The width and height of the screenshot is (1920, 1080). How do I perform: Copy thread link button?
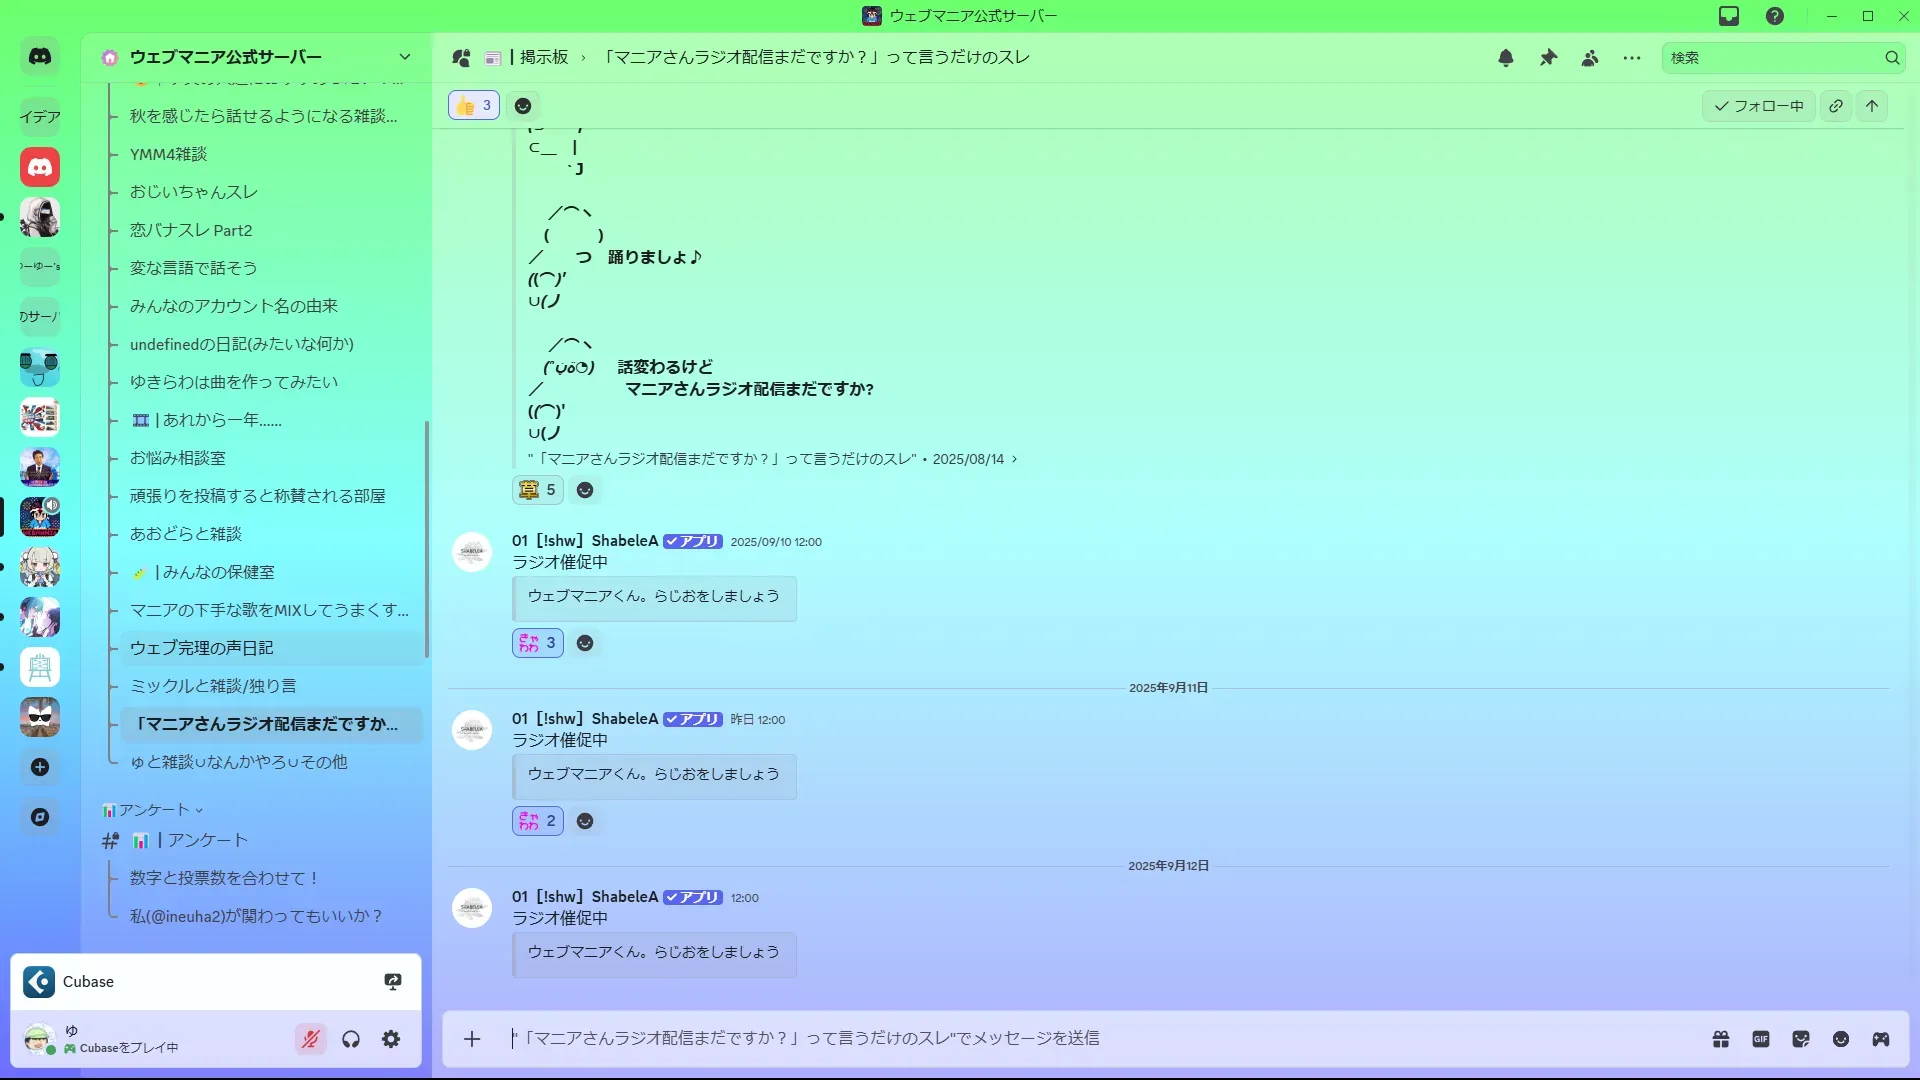[1836, 106]
